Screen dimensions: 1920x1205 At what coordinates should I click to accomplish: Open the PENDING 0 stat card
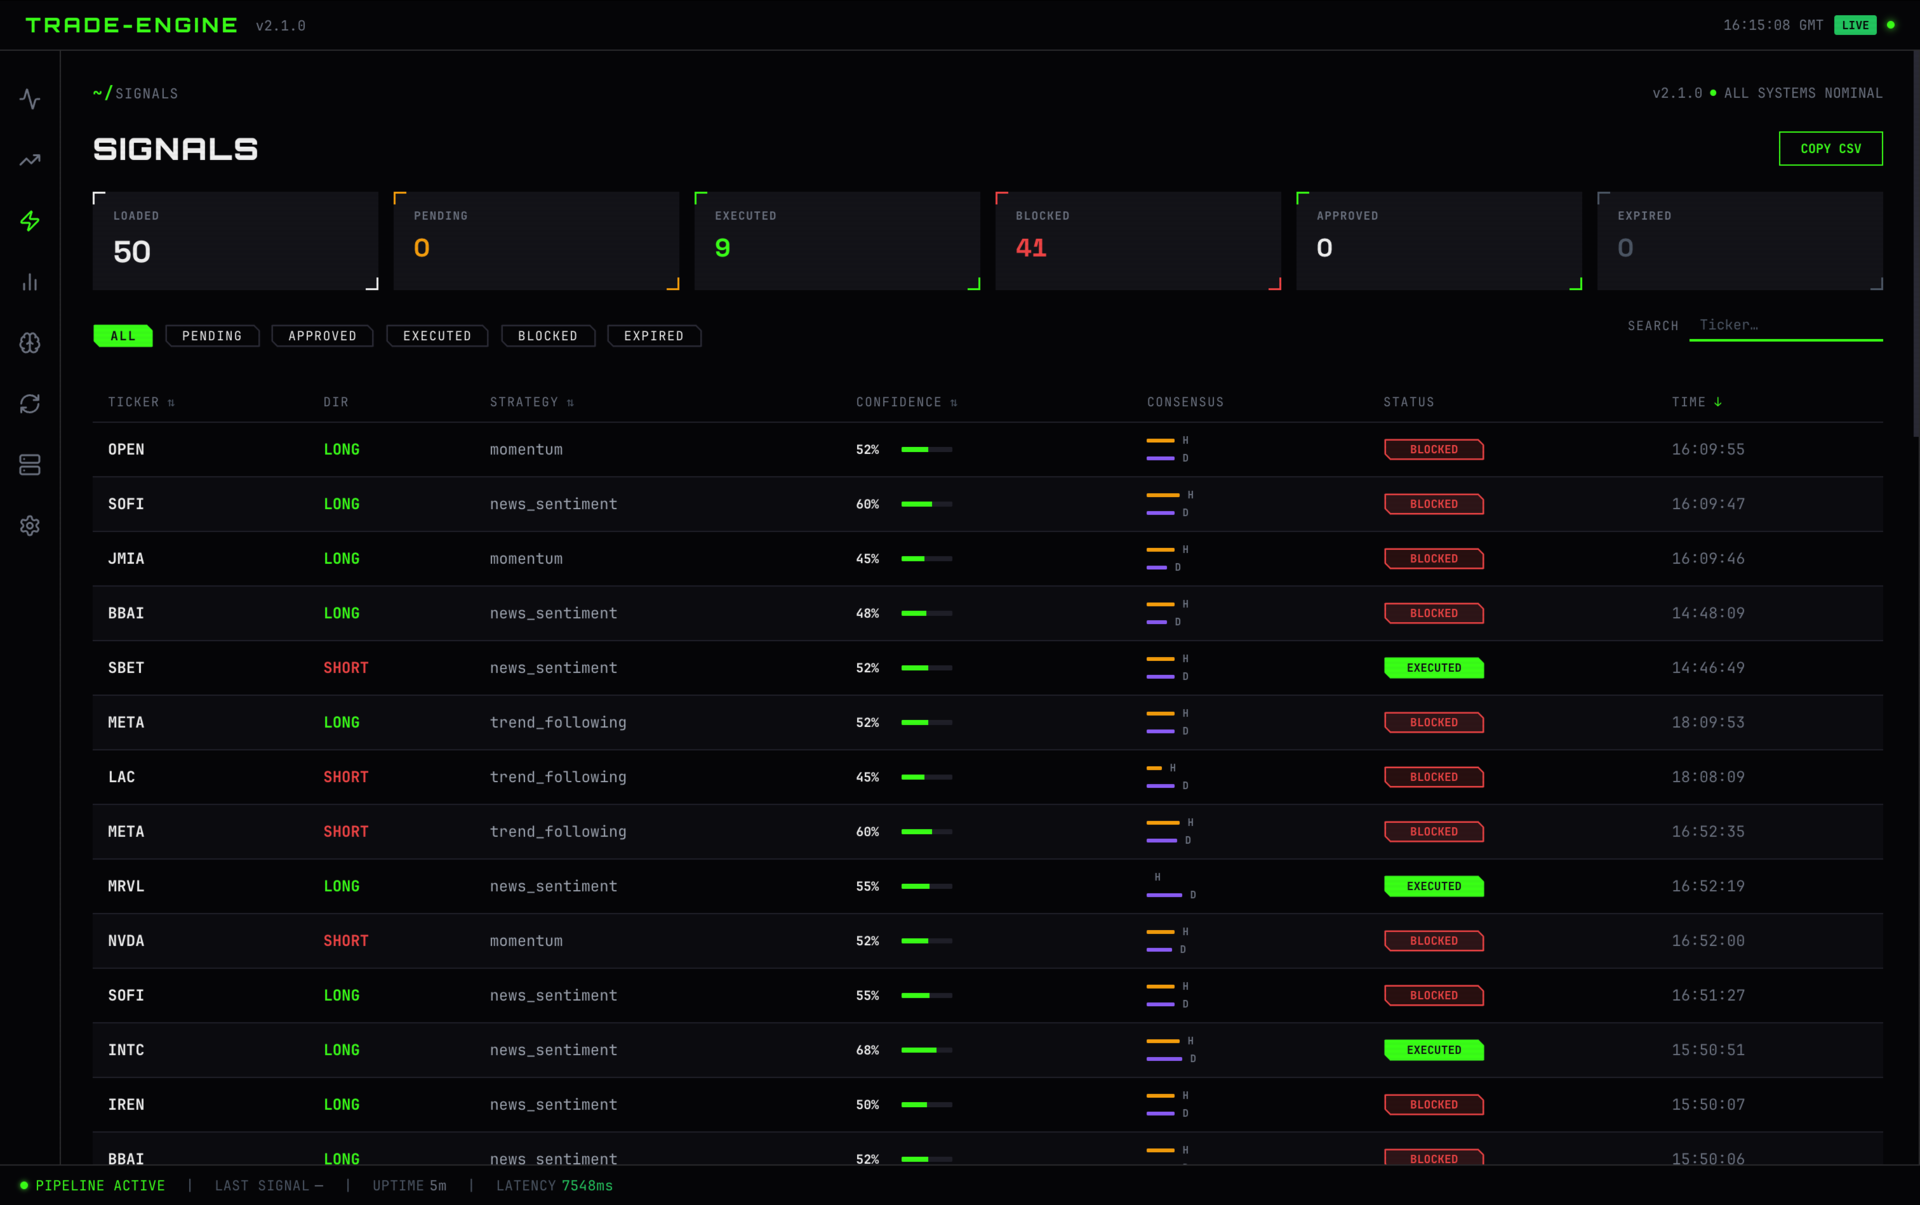(x=536, y=241)
